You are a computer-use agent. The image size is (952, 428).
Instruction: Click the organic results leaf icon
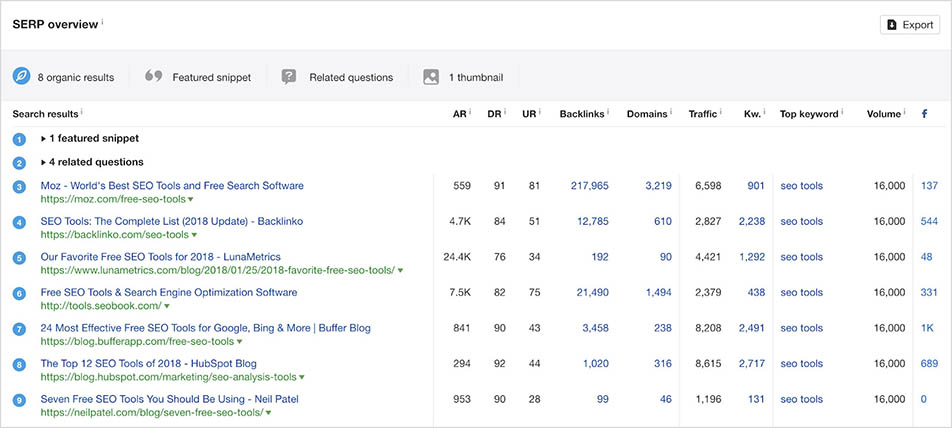coord(21,76)
